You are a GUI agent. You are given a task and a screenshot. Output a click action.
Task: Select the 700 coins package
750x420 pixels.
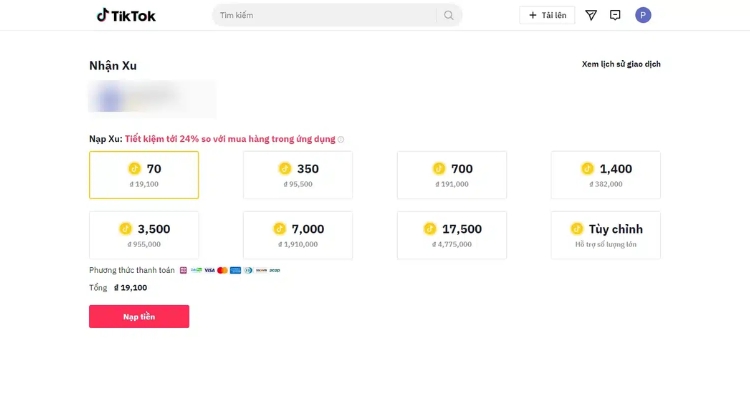click(x=452, y=175)
